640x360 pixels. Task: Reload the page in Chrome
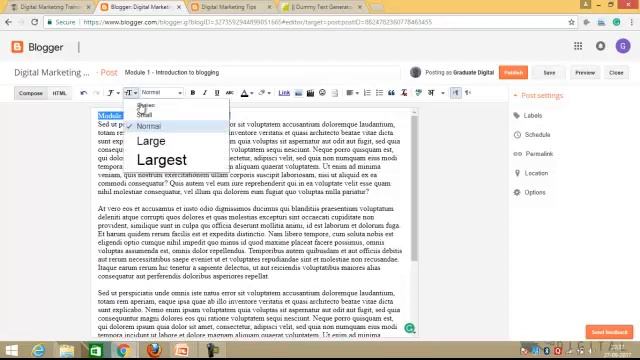[35, 22]
